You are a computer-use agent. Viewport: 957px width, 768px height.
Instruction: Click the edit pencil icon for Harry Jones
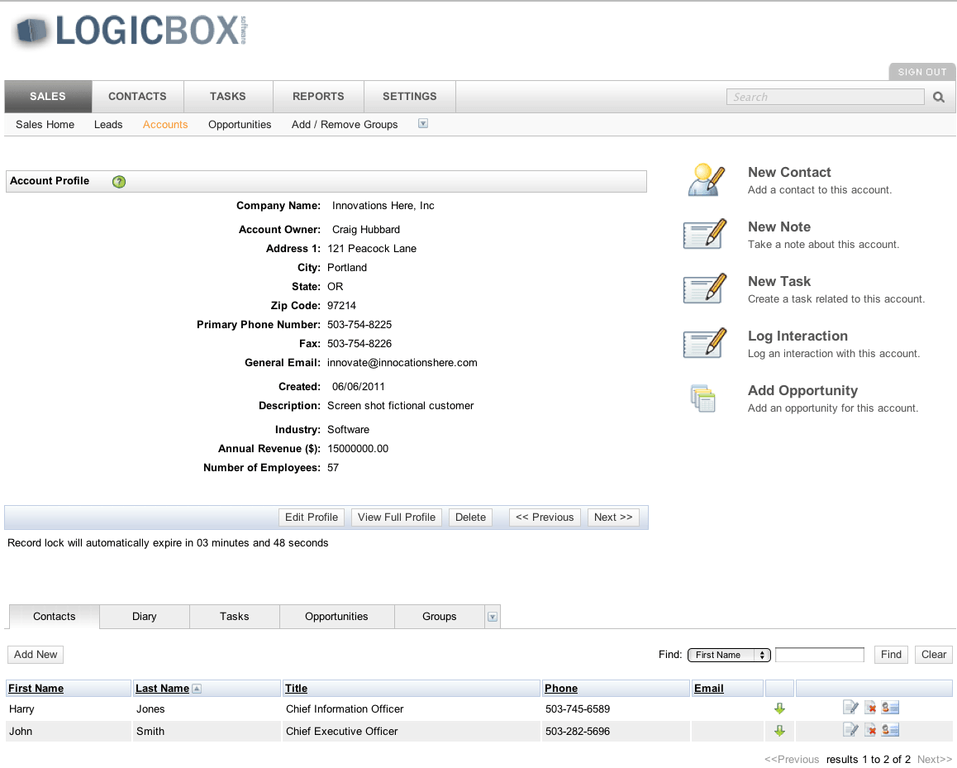850,707
